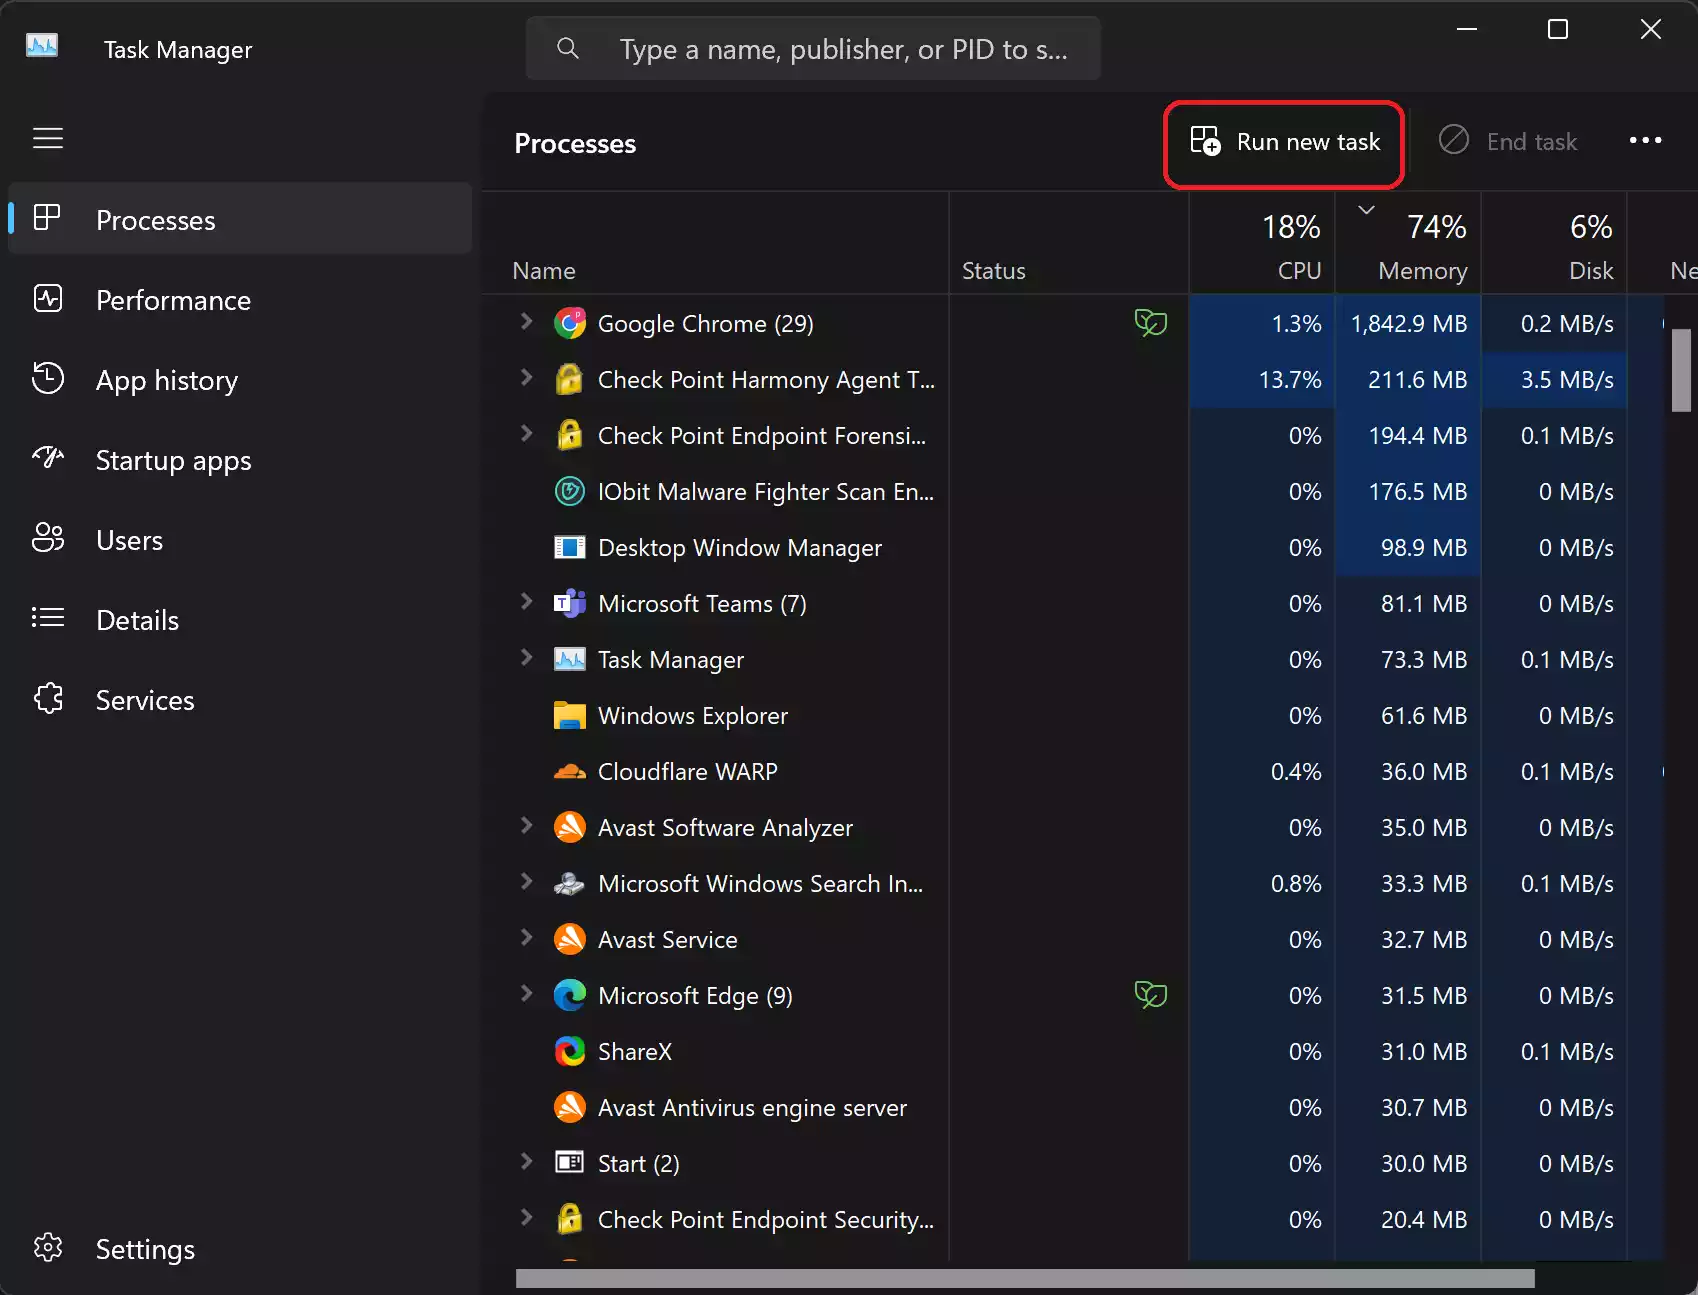Select the Avast Antivirus engine server row
1698x1295 pixels.
point(1073,1107)
